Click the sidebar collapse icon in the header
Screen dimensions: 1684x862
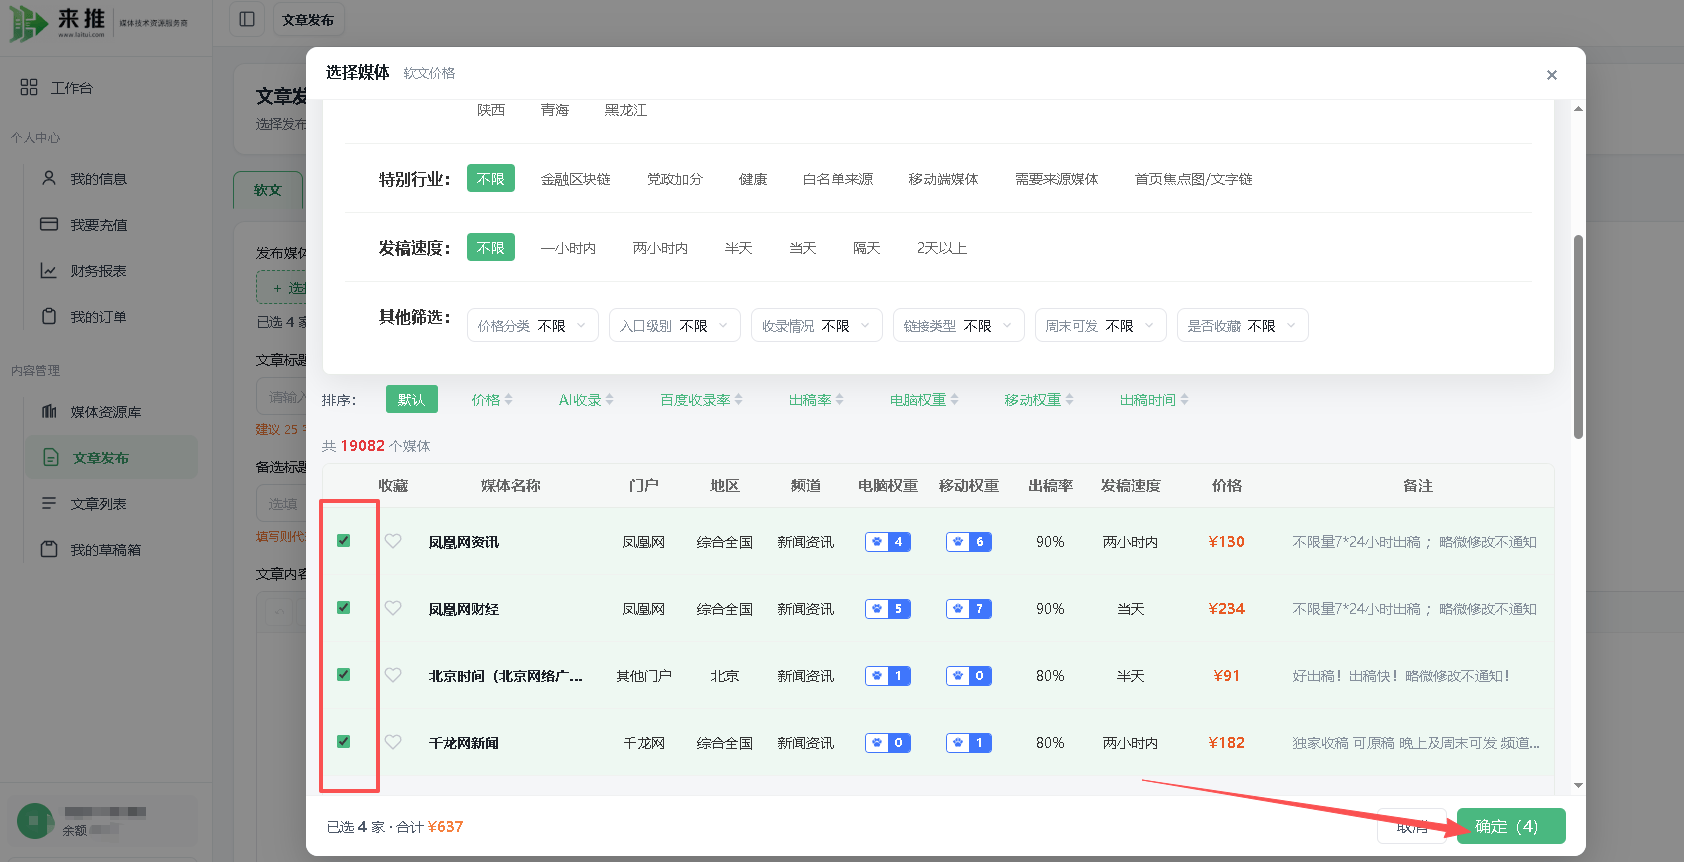pyautogui.click(x=247, y=19)
